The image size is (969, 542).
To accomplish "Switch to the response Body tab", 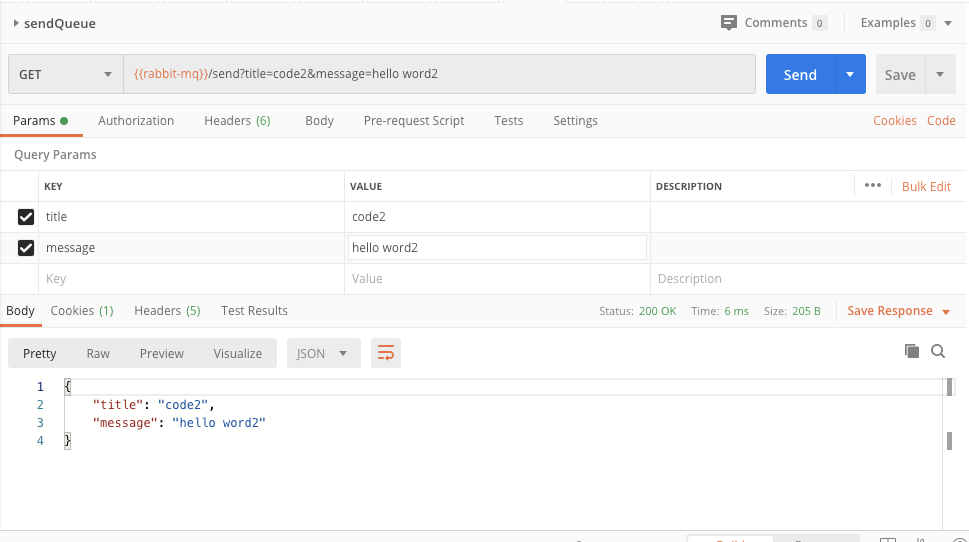I will pos(20,311).
